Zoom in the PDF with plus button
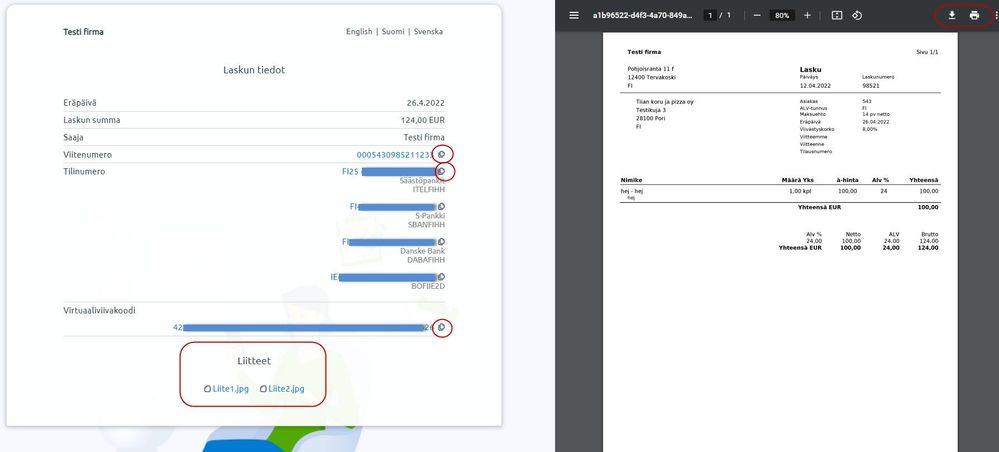The image size is (999, 452). click(807, 15)
